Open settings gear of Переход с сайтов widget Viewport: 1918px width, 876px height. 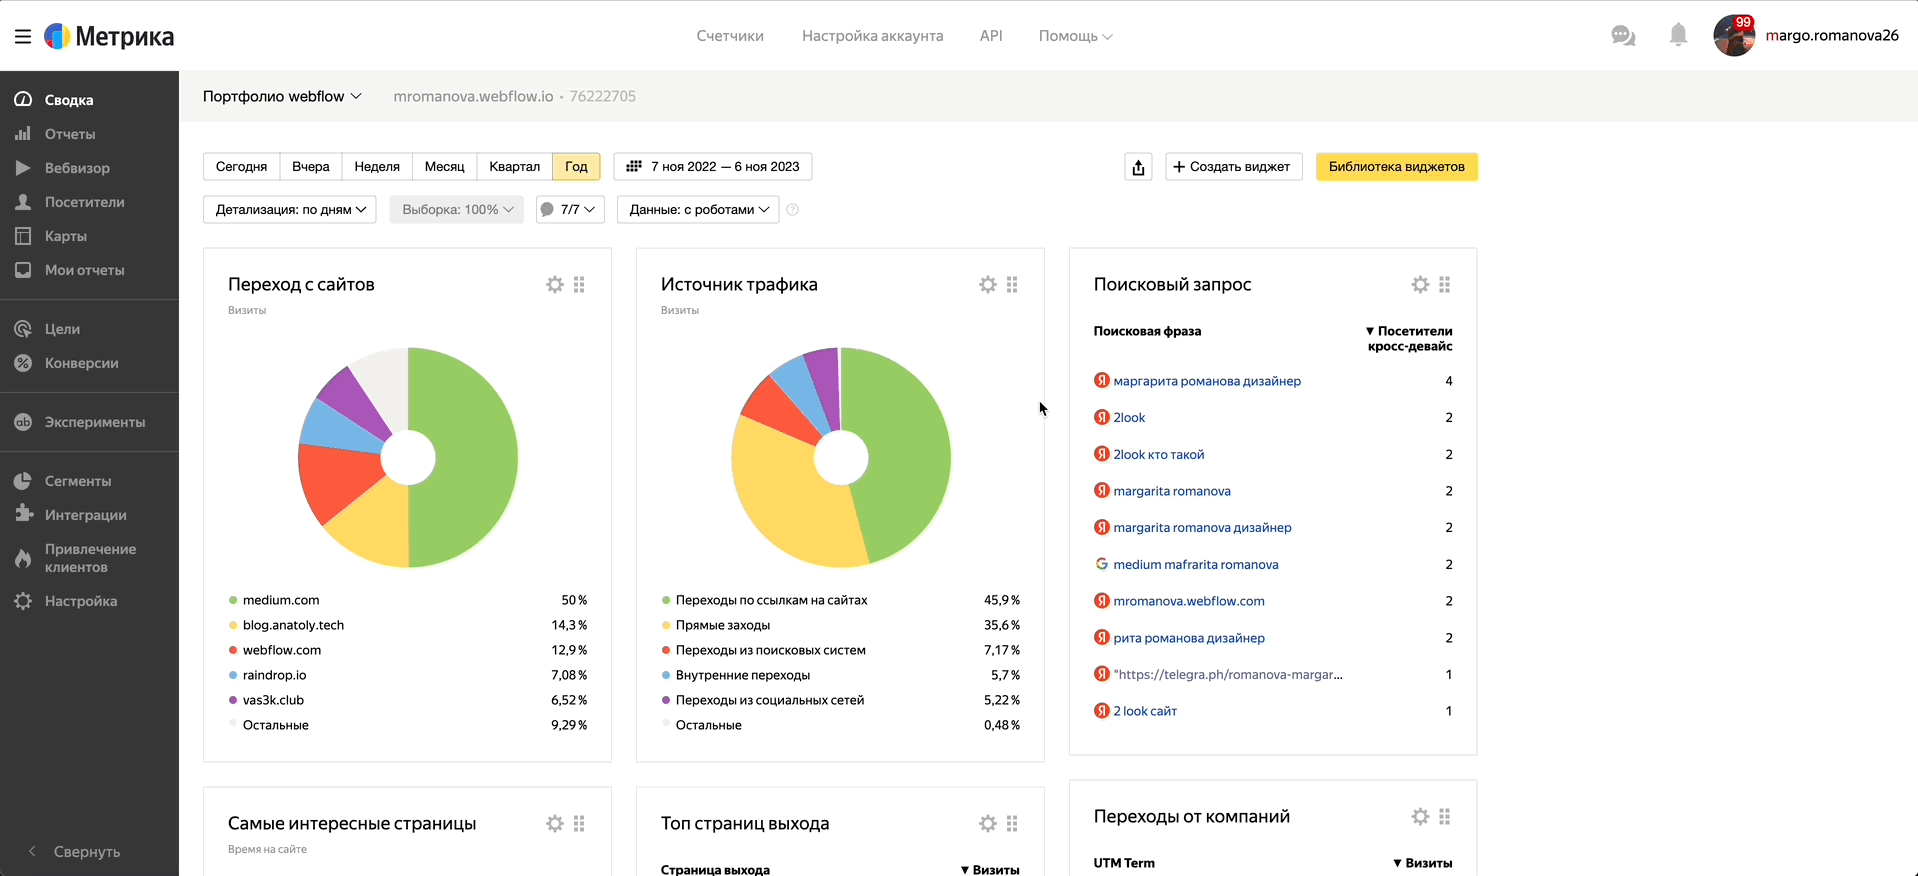point(555,285)
